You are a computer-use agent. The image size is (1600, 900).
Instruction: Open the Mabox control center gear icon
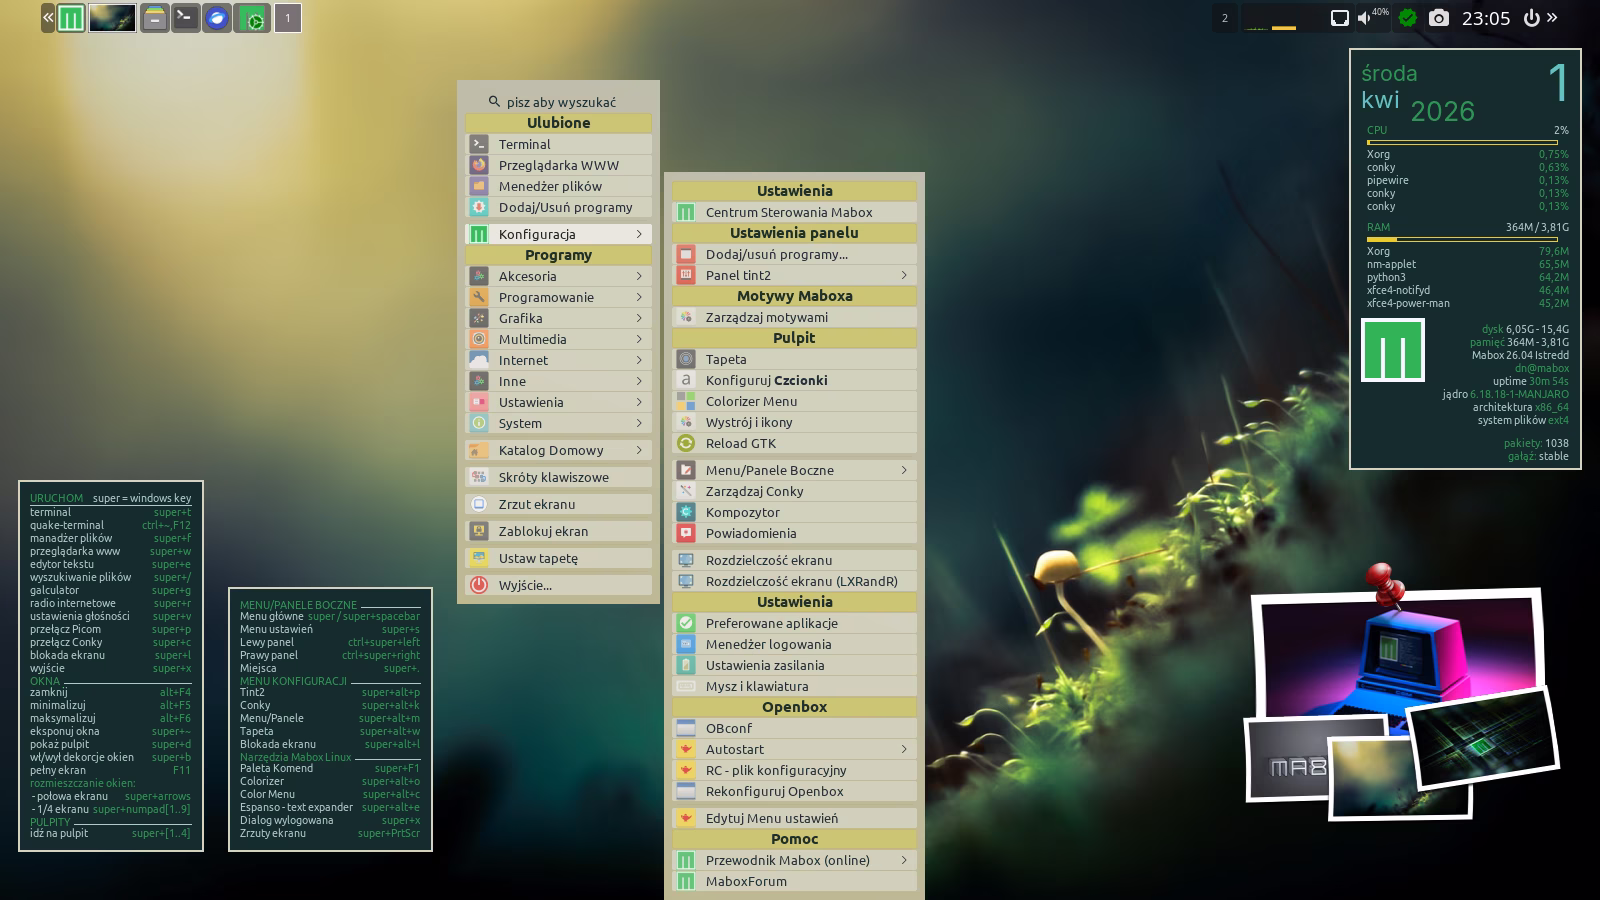tap(253, 18)
